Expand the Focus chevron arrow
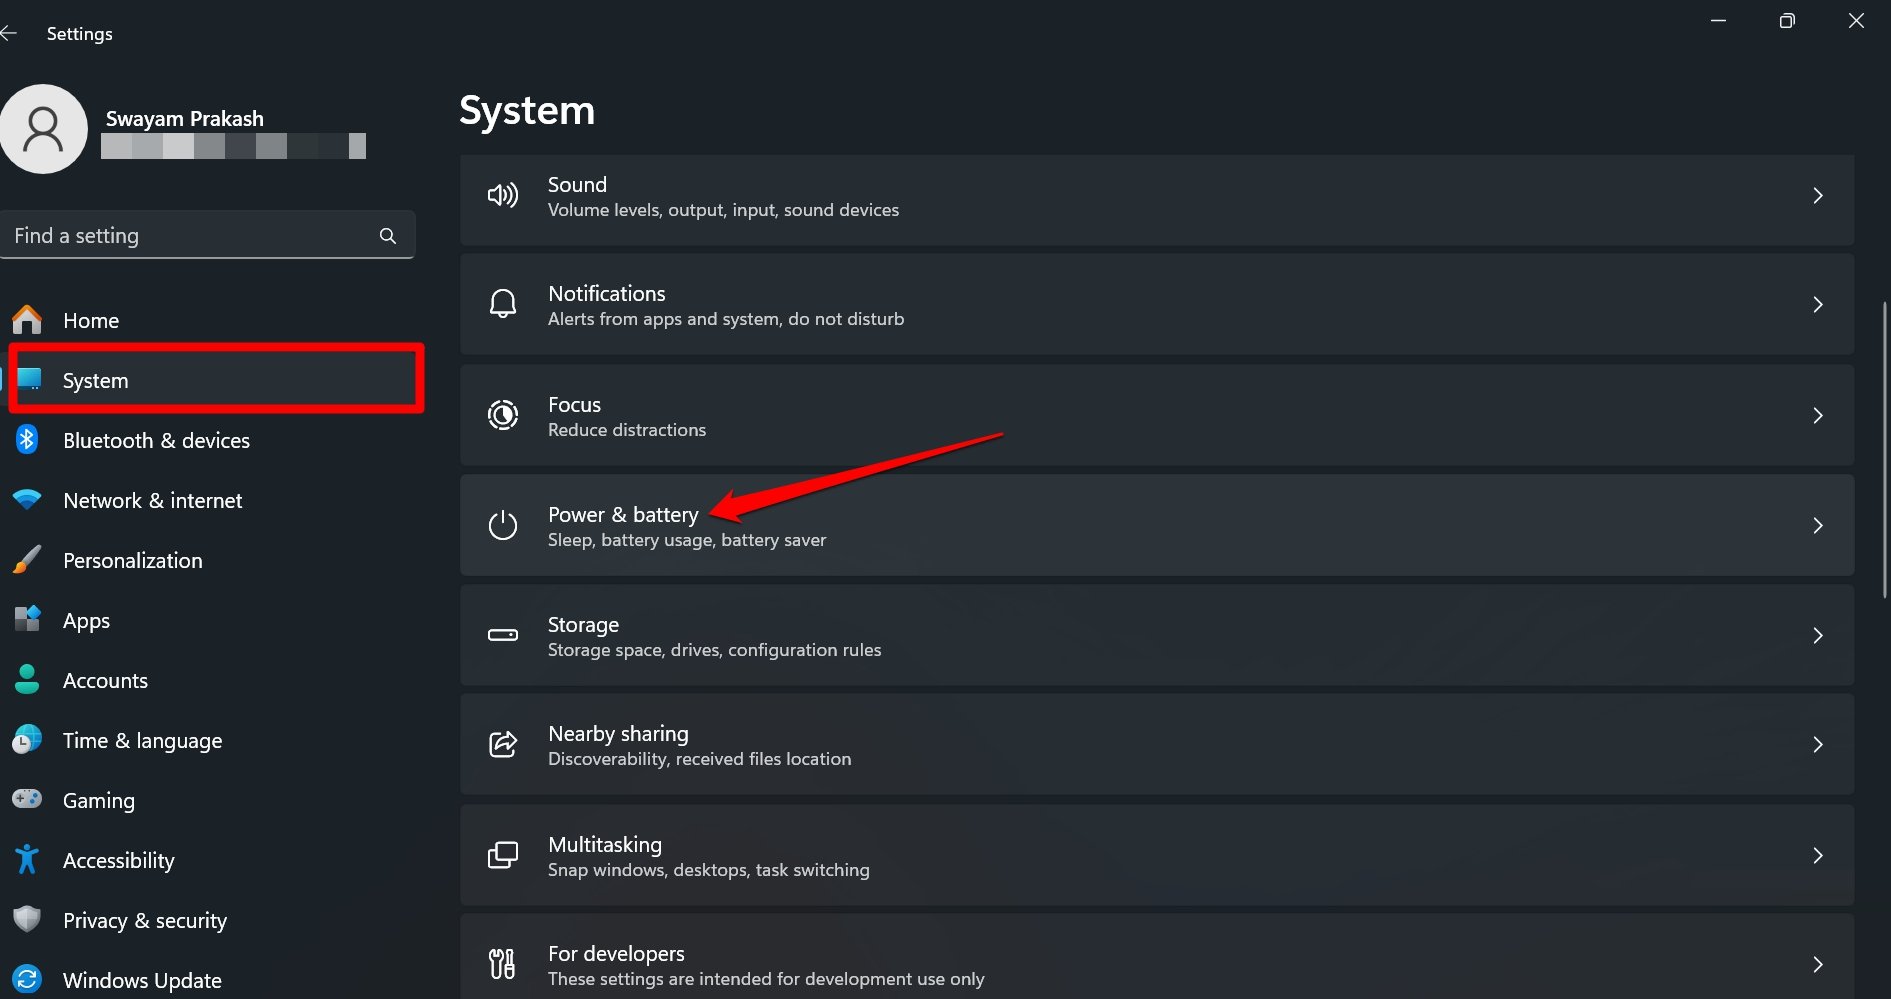 pos(1817,415)
